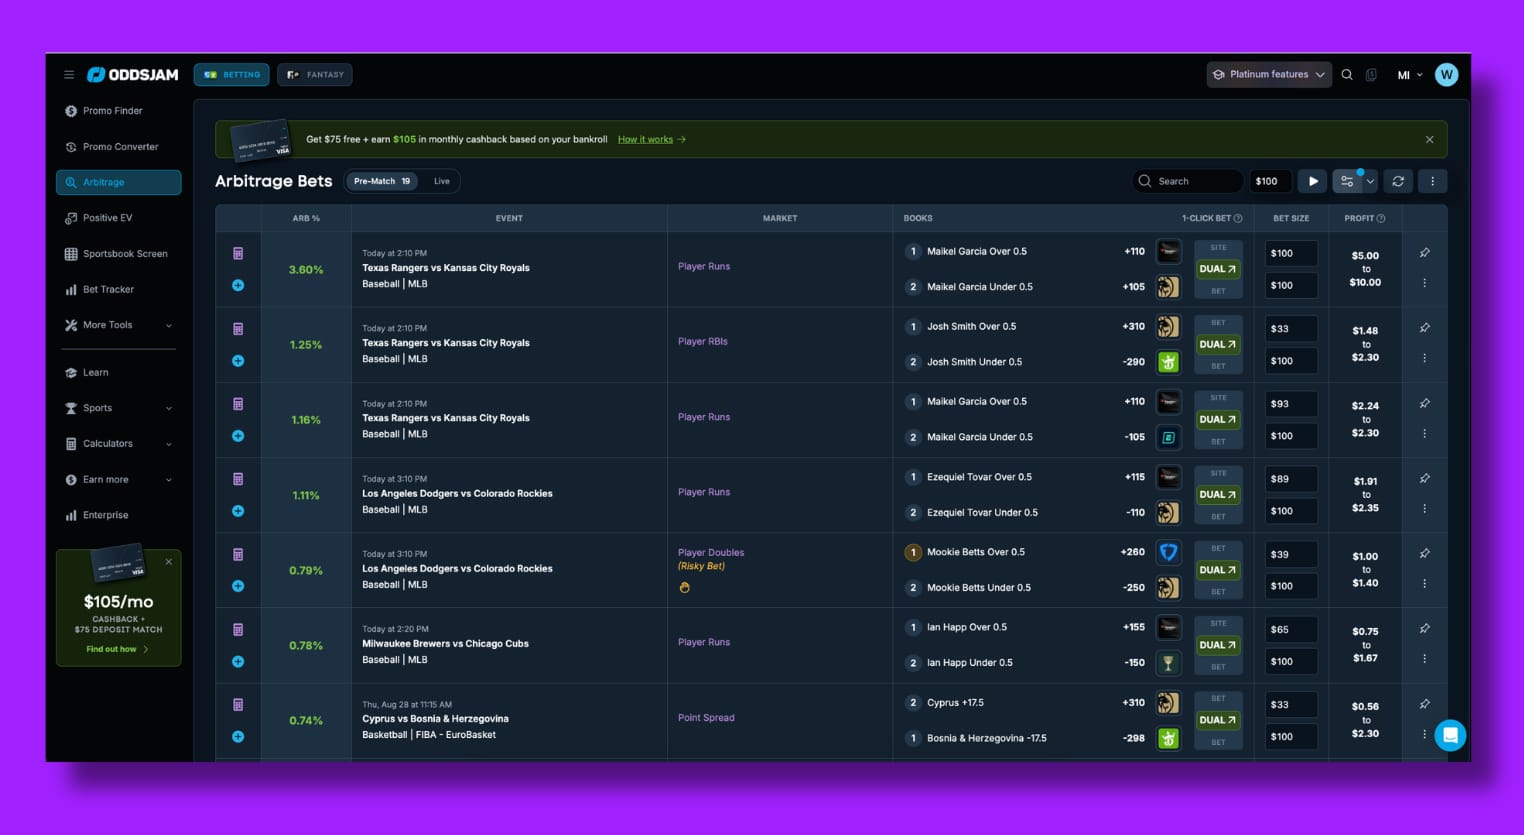Start auto-refresh with the play button
This screenshot has width=1524, height=835.
pos(1313,181)
